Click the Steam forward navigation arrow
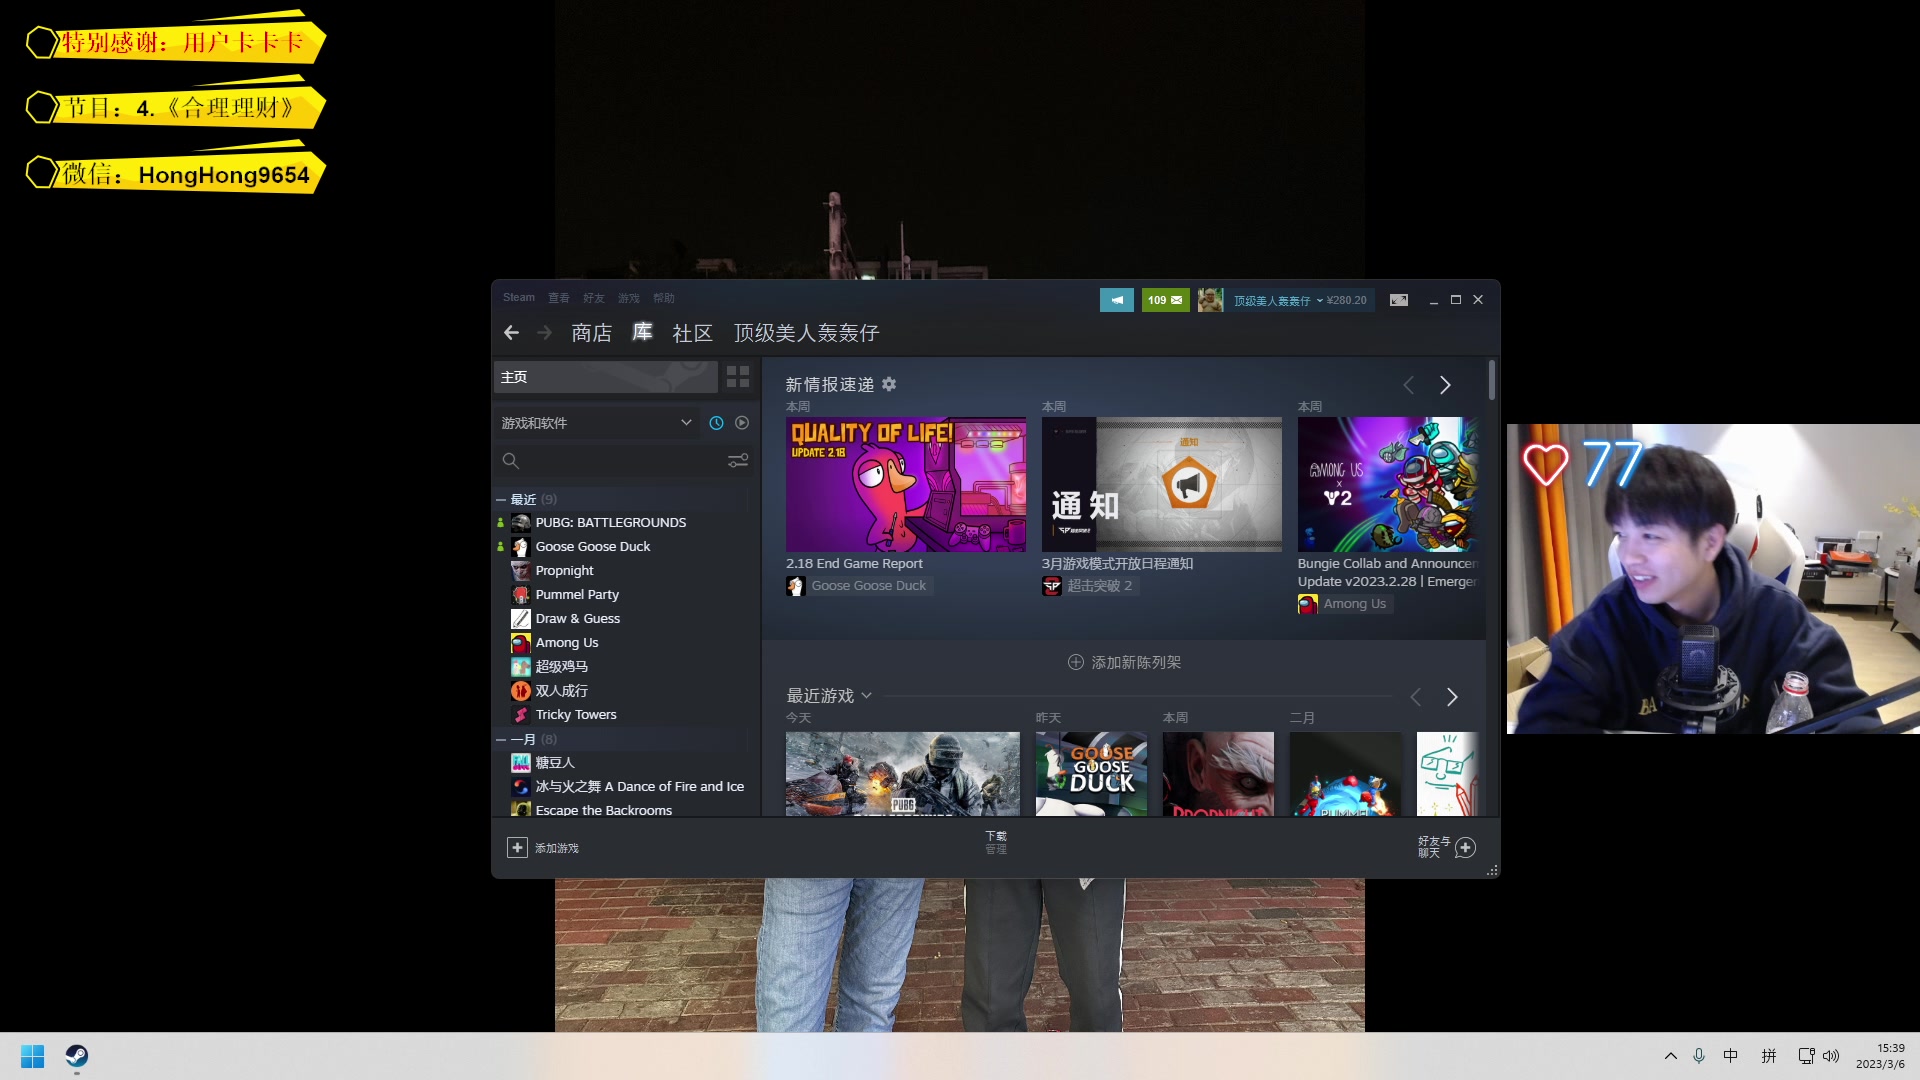The width and height of the screenshot is (1920, 1080). point(544,333)
